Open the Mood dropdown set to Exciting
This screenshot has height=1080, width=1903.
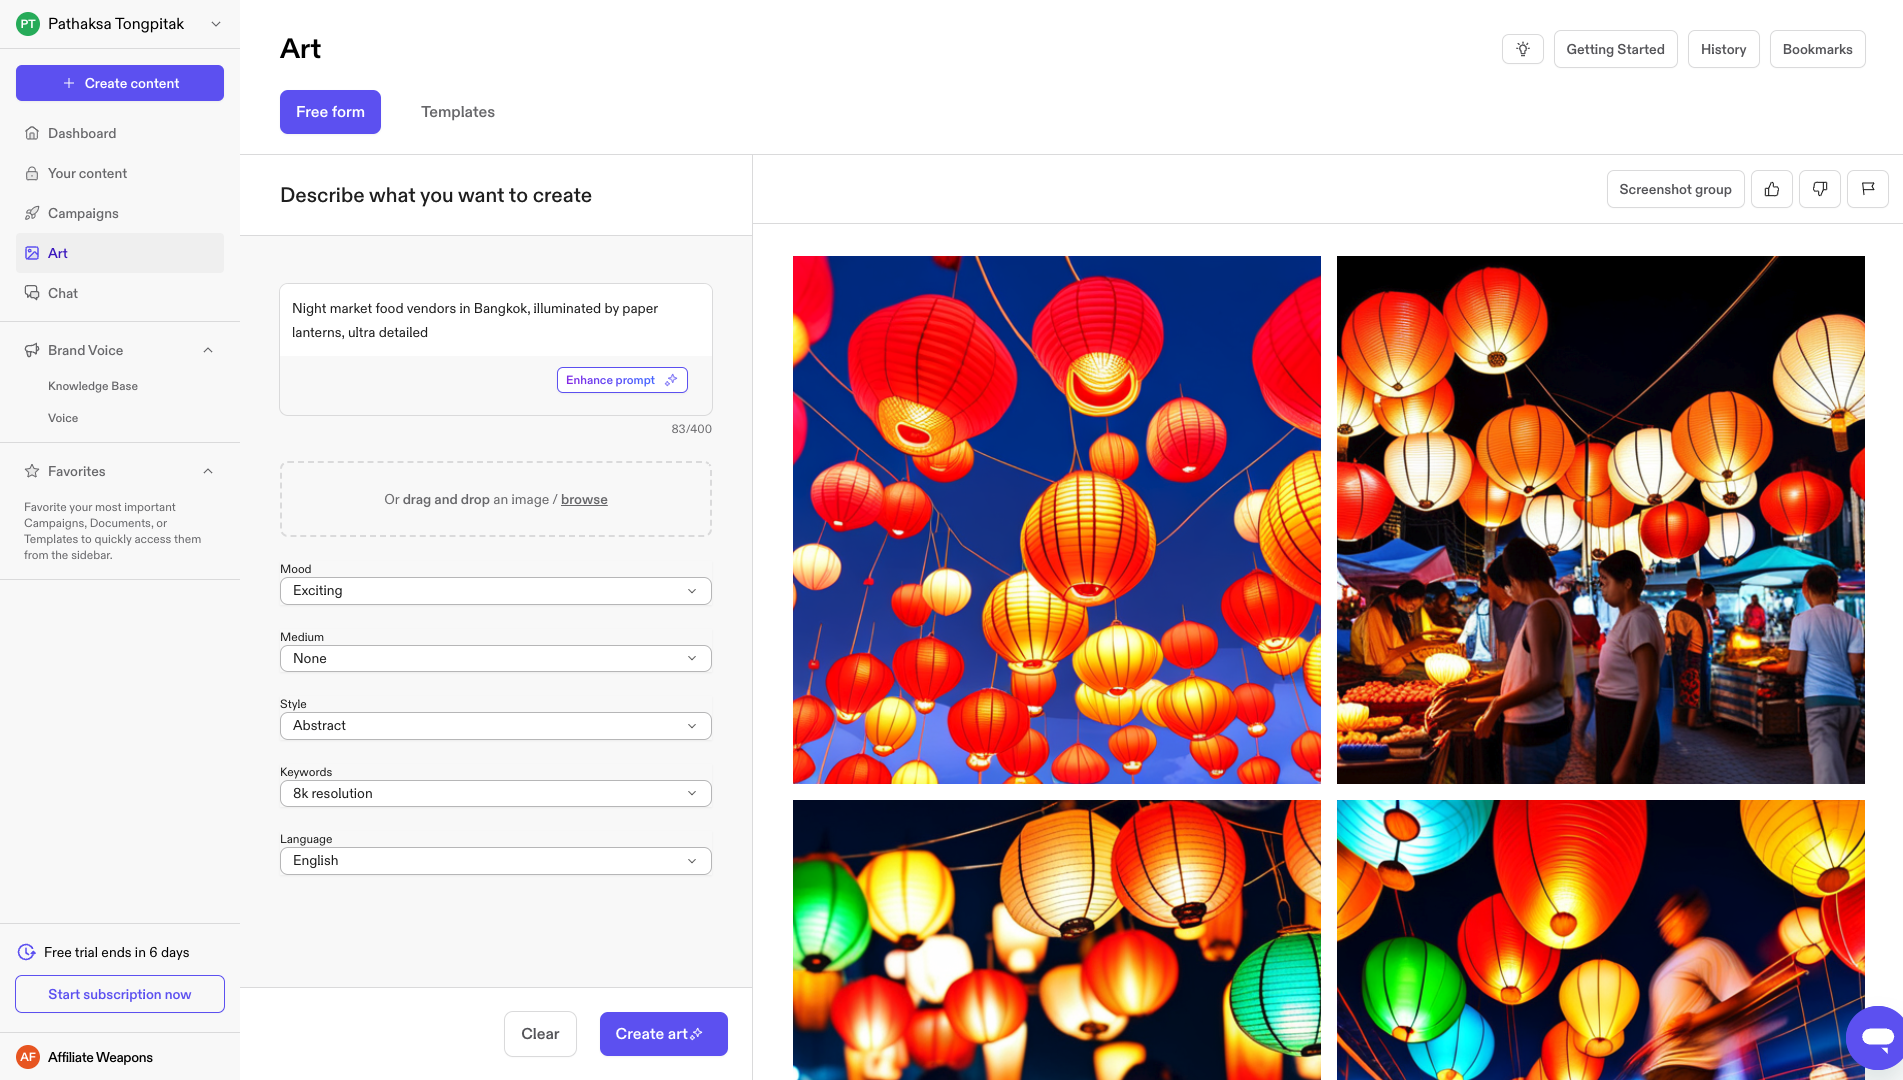tap(495, 591)
